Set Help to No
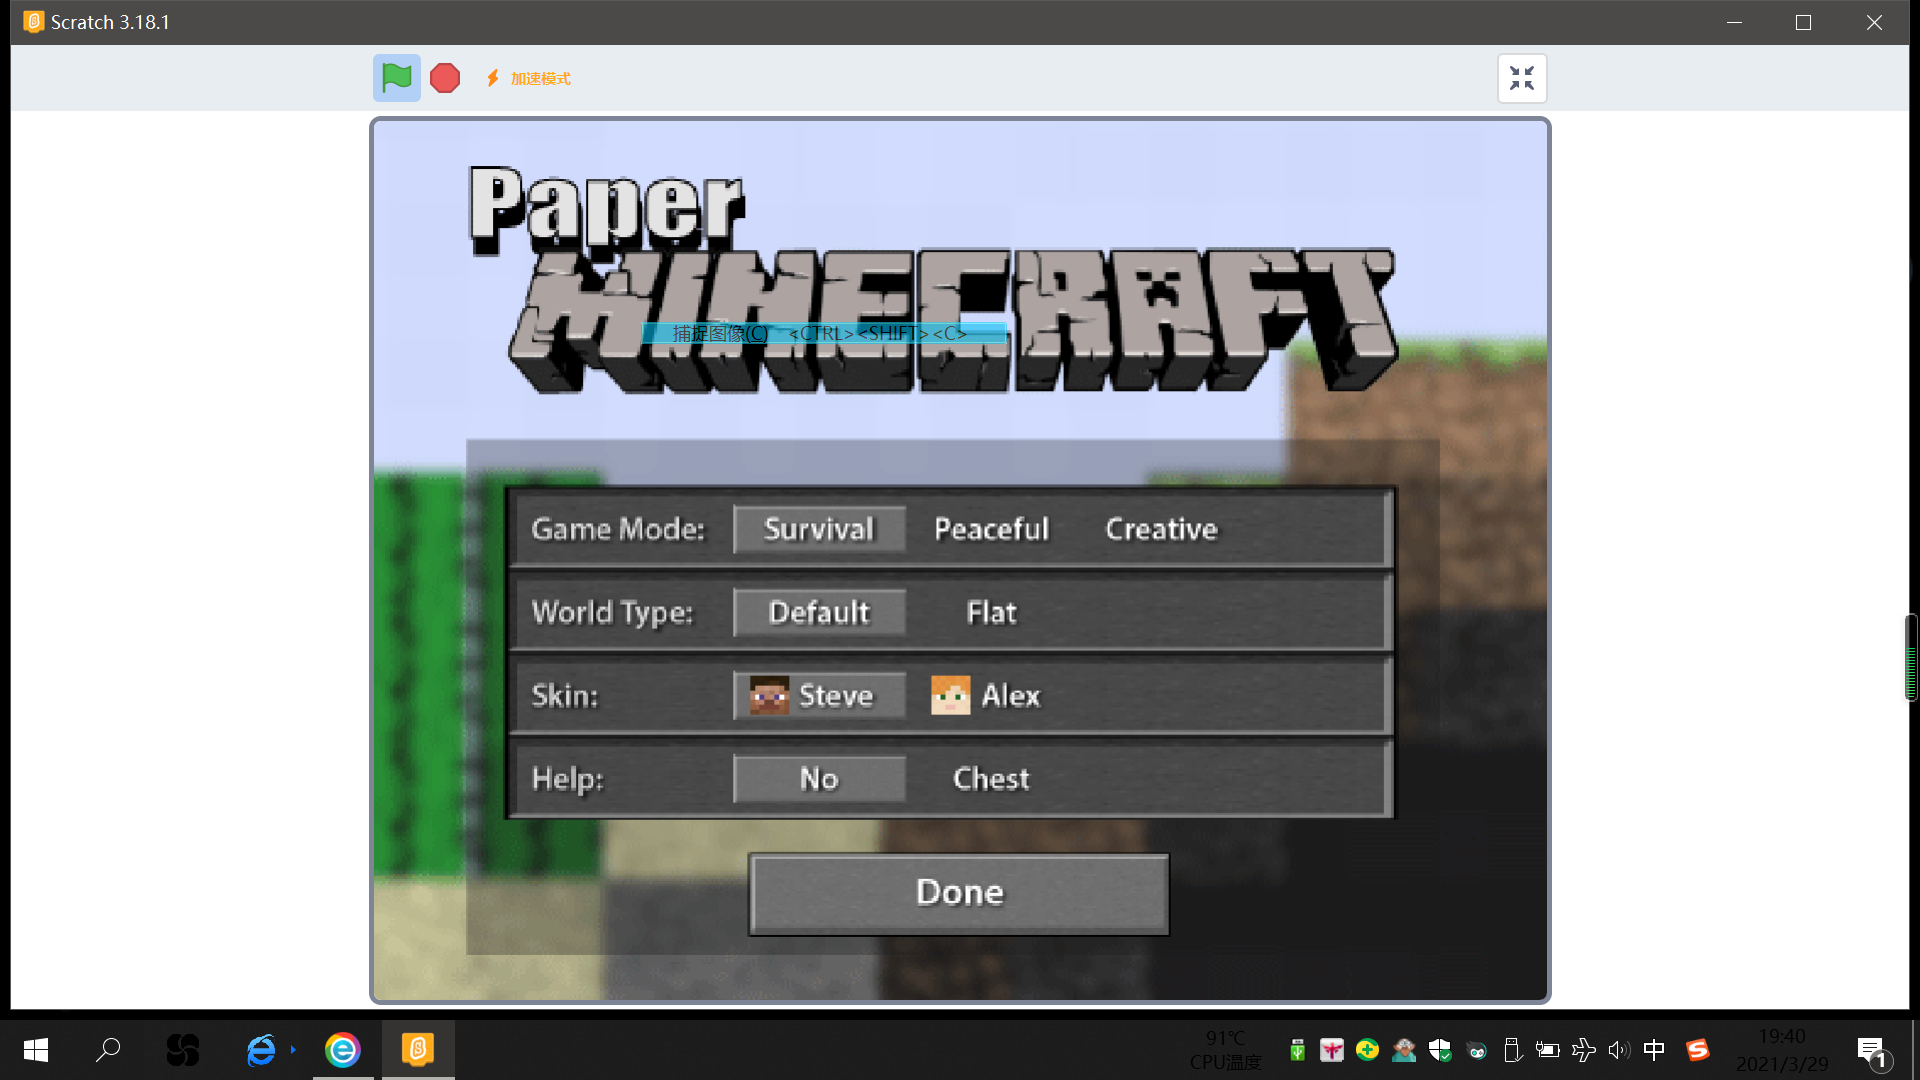 (819, 778)
